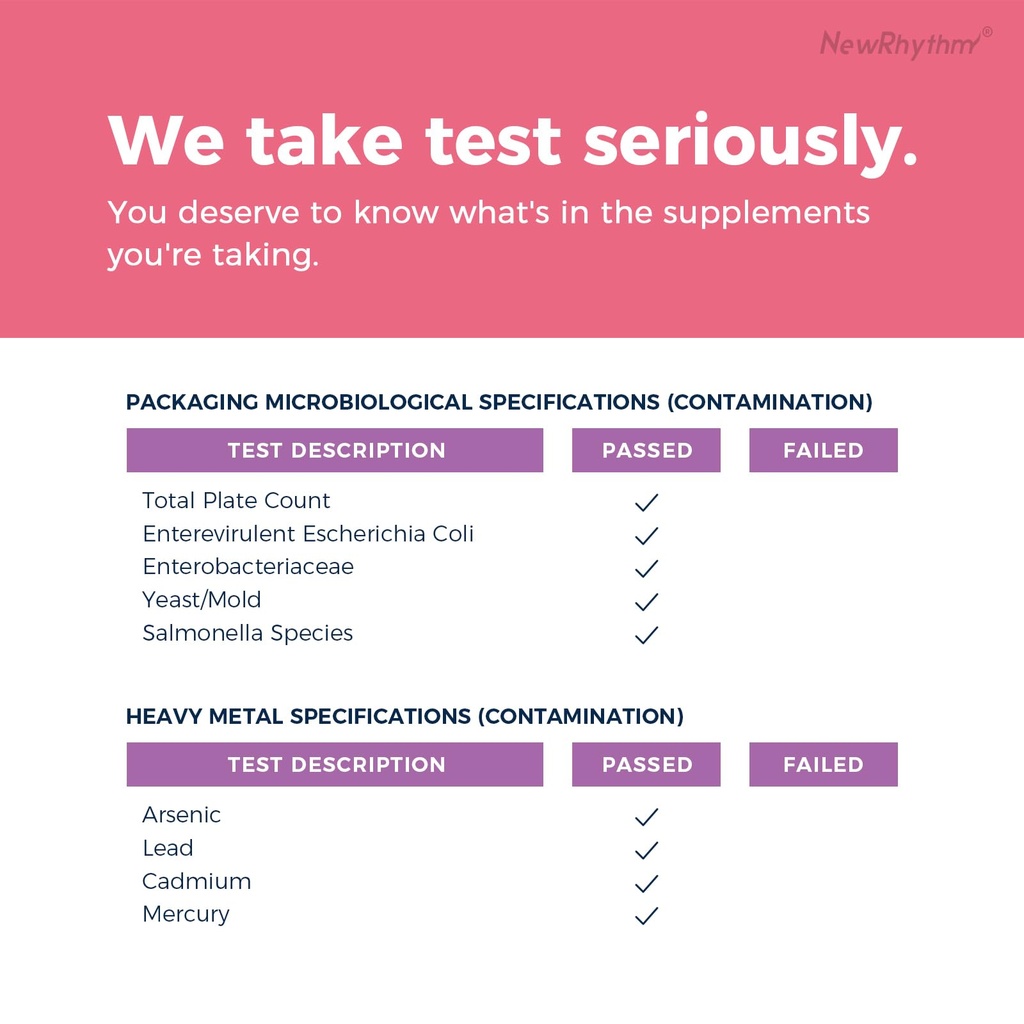The image size is (1024, 1024).
Task: Select the Yeast/Mold passed checkmark
Action: 647,601
